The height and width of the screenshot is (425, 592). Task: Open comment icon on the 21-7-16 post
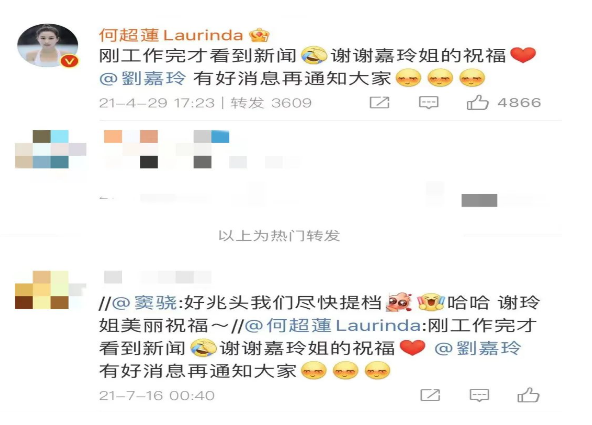point(479,395)
